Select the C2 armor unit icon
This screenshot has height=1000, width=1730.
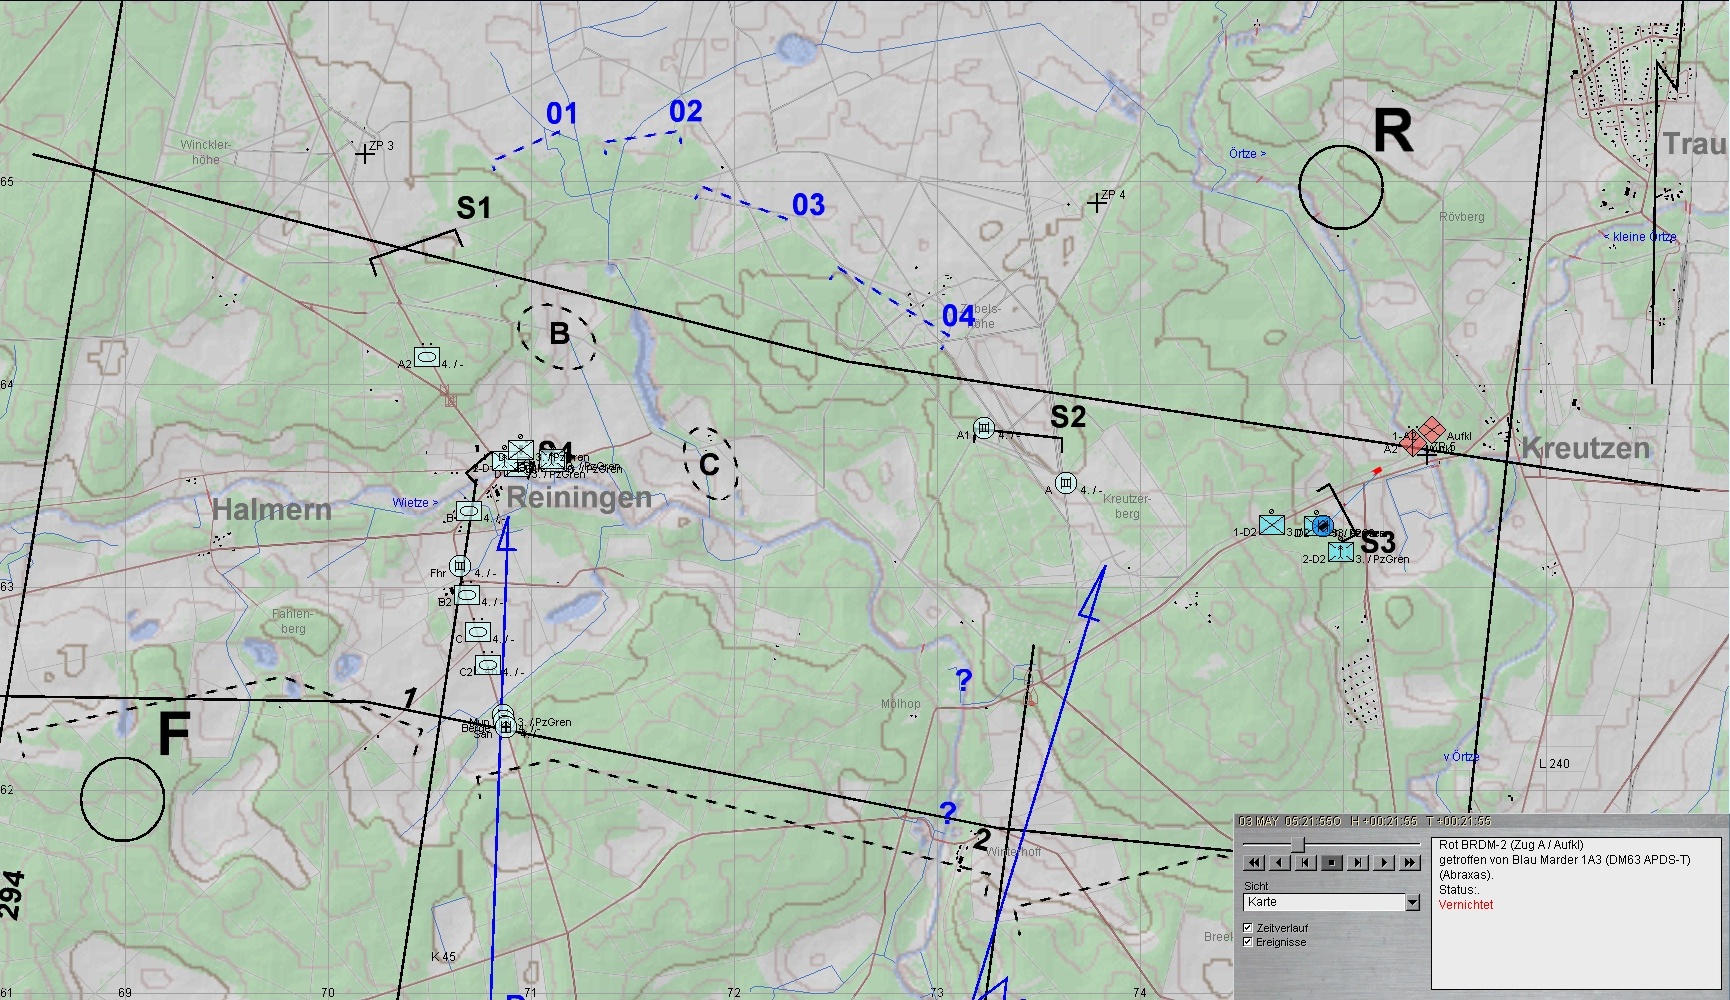pyautogui.click(x=487, y=665)
